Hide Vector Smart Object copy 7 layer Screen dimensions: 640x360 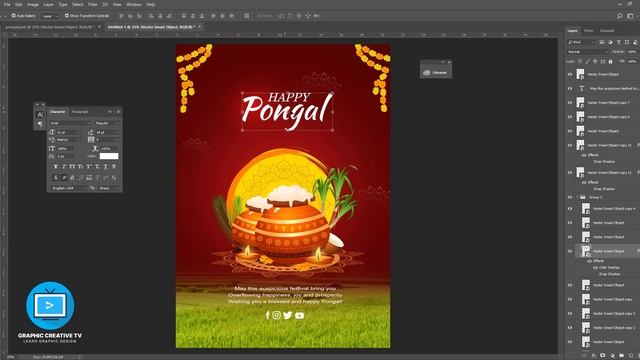click(570, 103)
